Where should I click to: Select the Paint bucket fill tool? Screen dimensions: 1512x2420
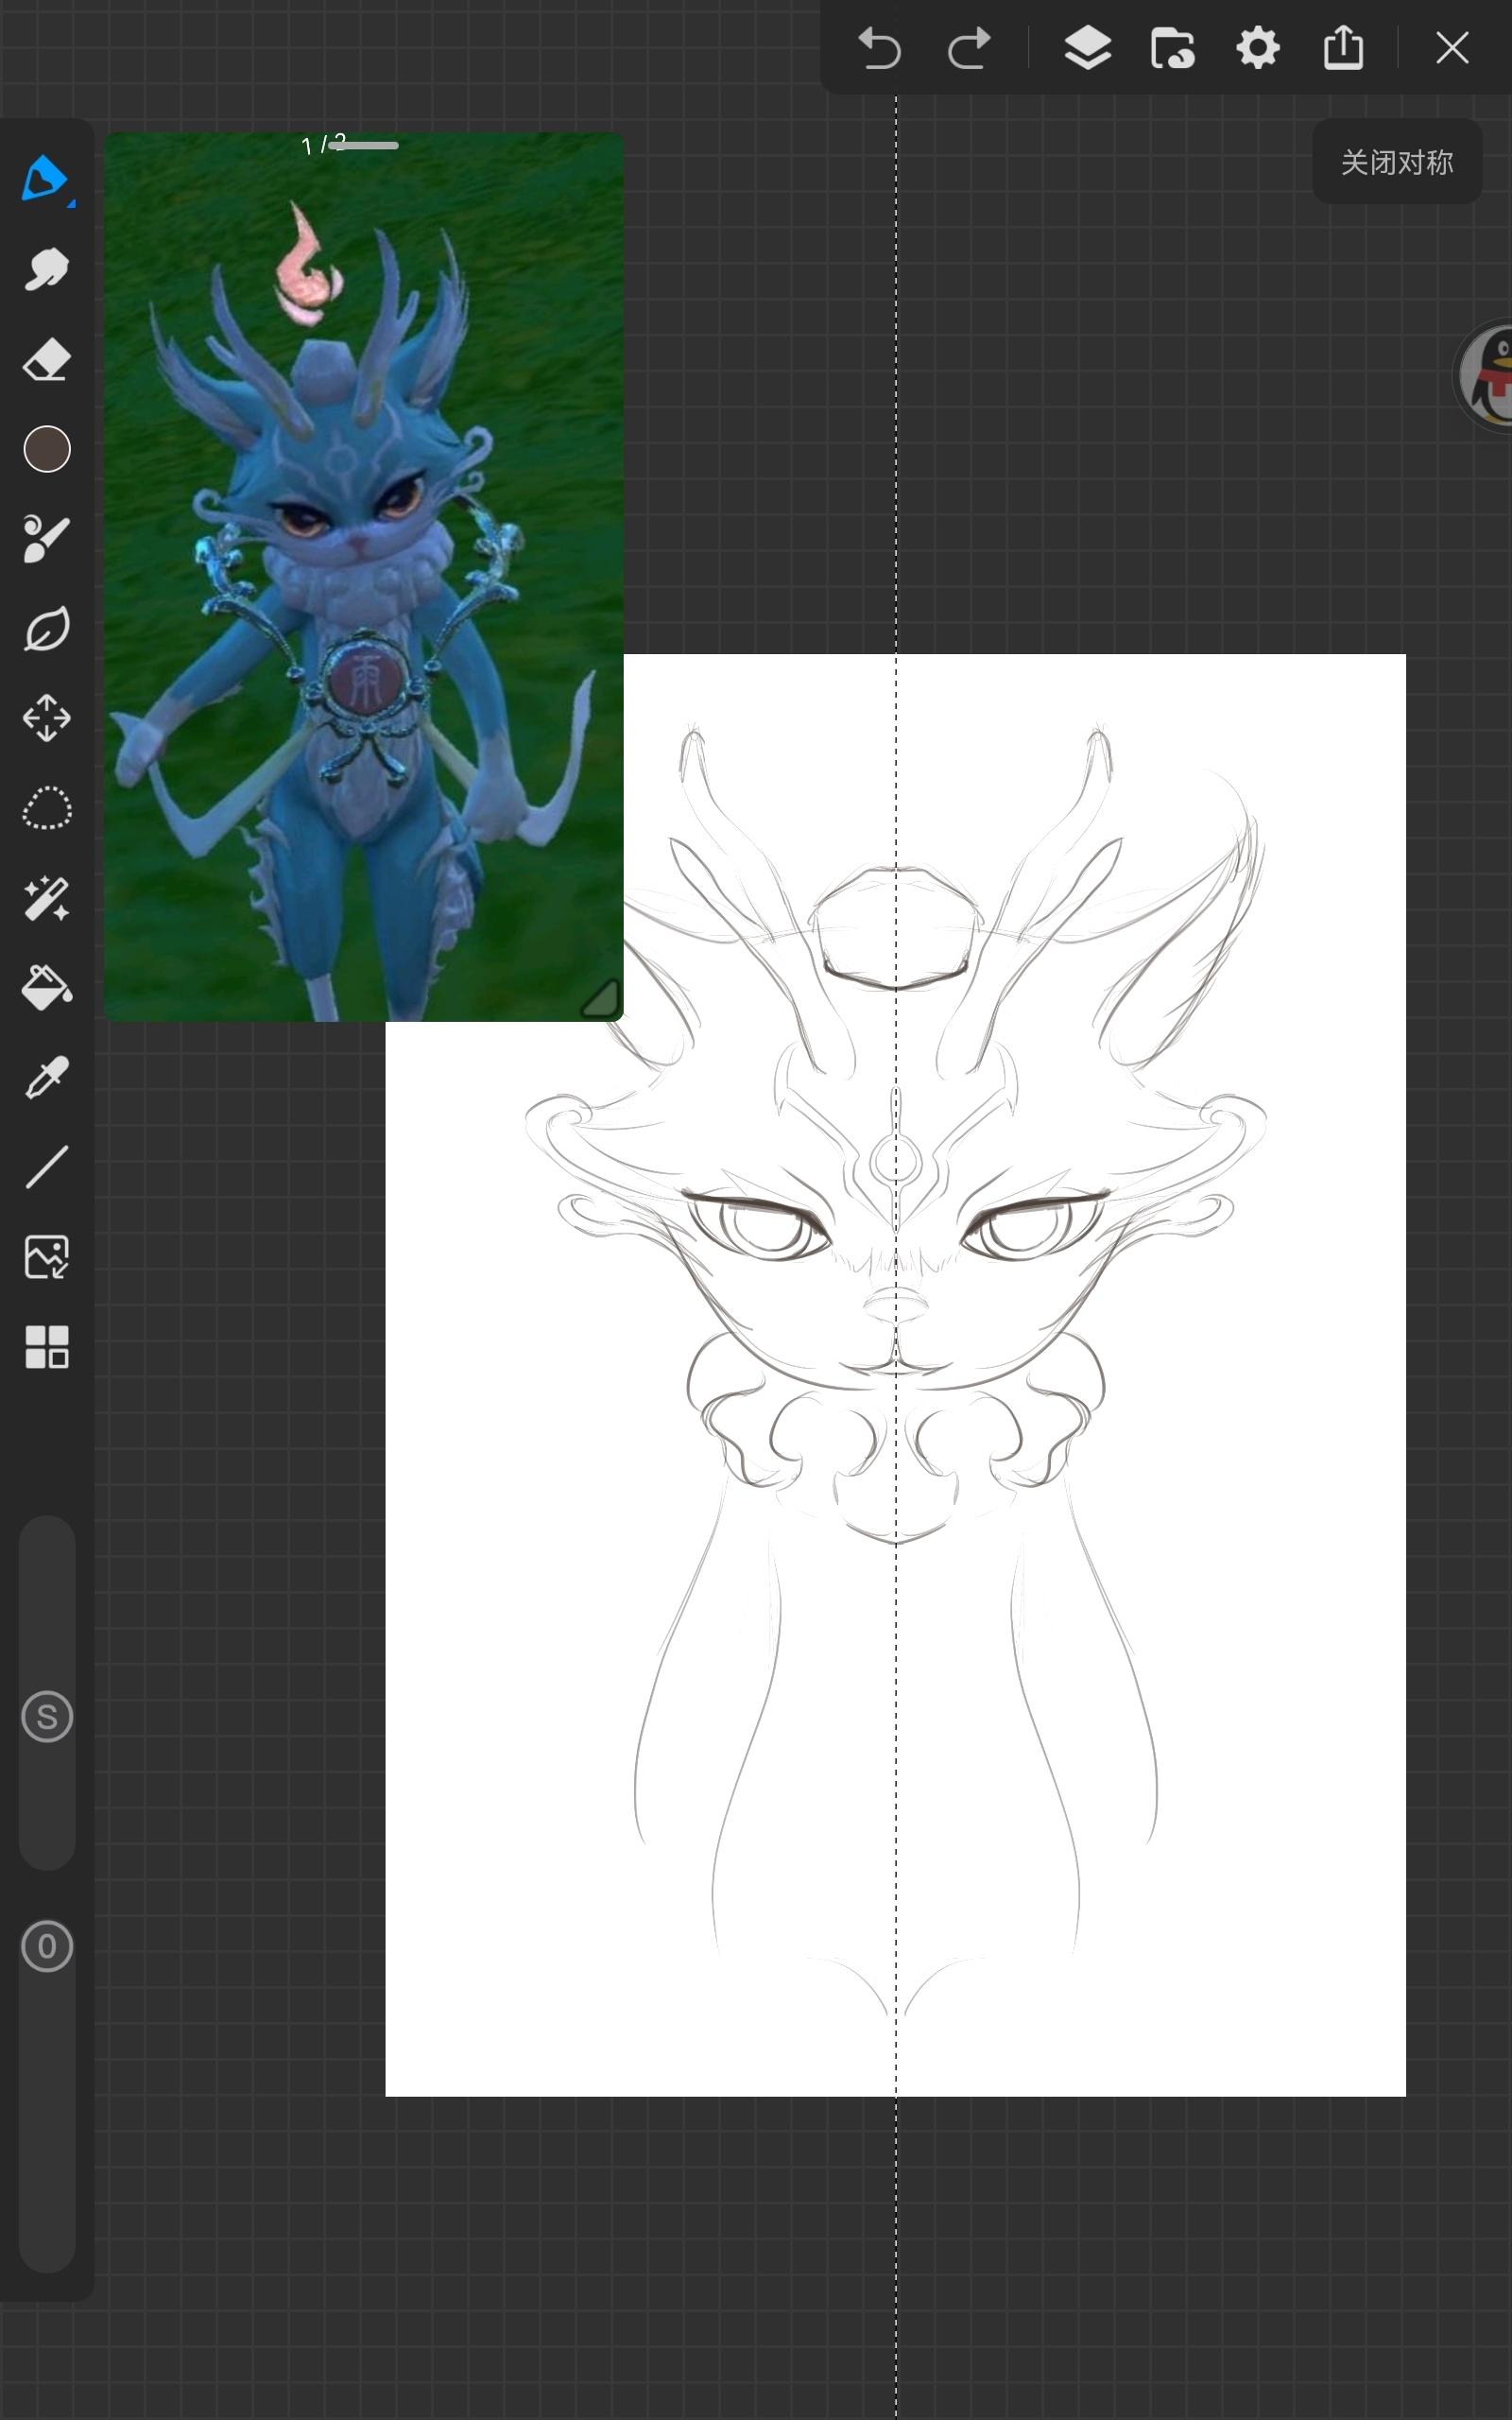pyautogui.click(x=46, y=988)
